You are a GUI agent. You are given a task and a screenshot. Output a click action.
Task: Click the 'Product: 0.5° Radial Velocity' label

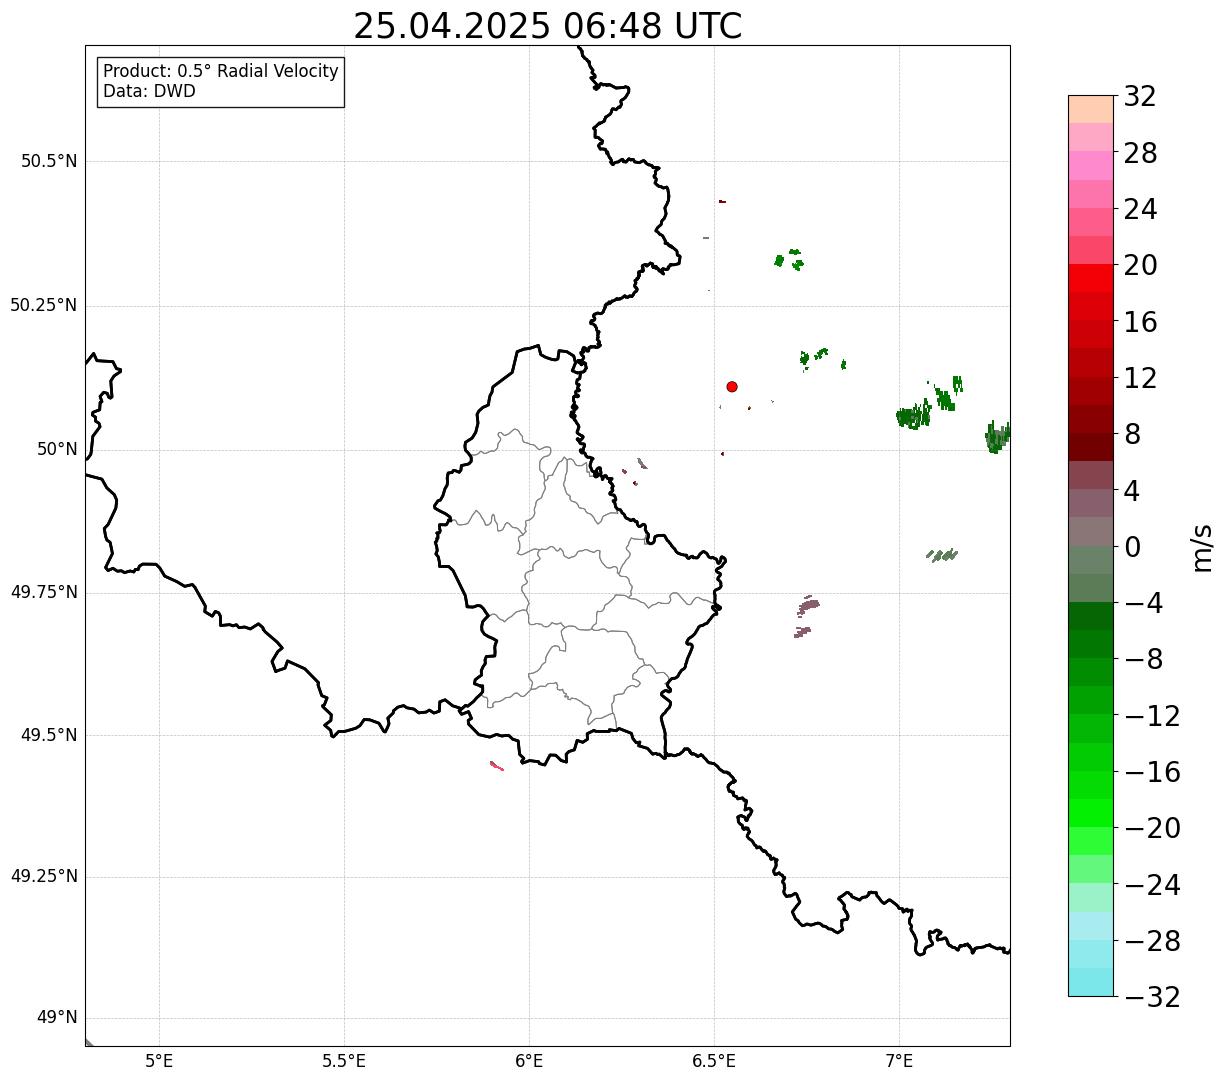point(221,72)
